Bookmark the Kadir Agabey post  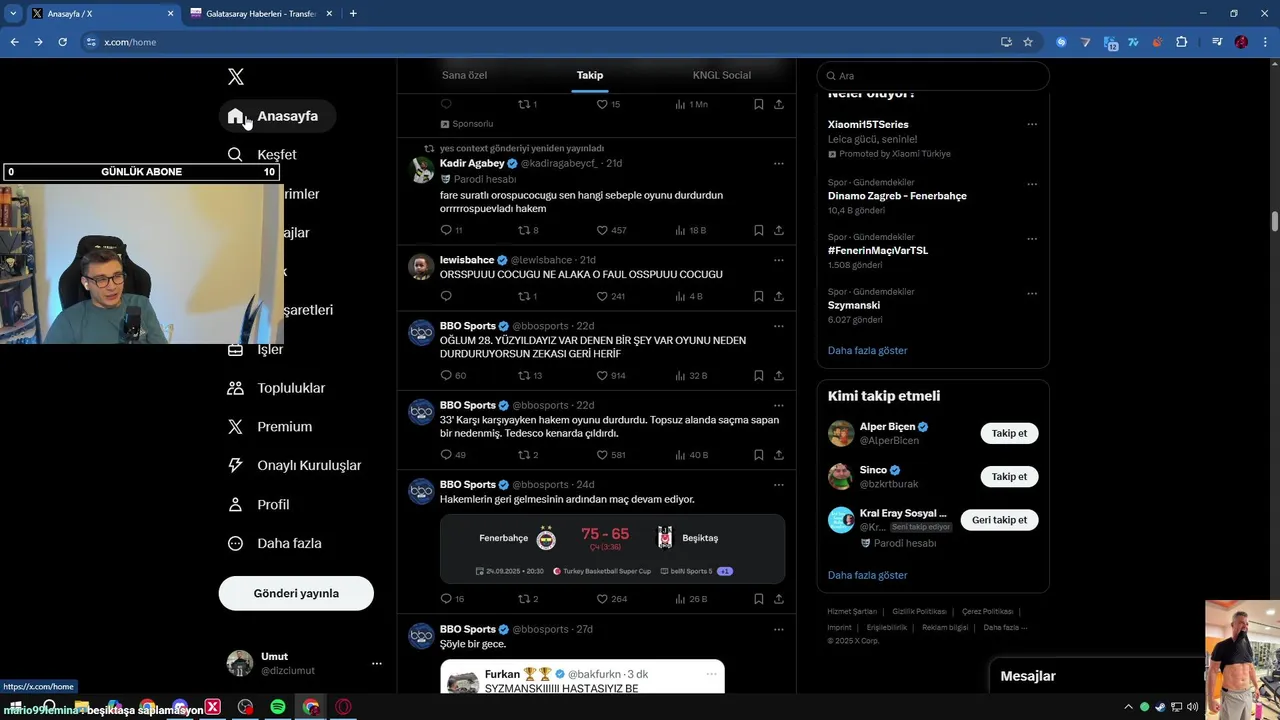[x=758, y=230]
